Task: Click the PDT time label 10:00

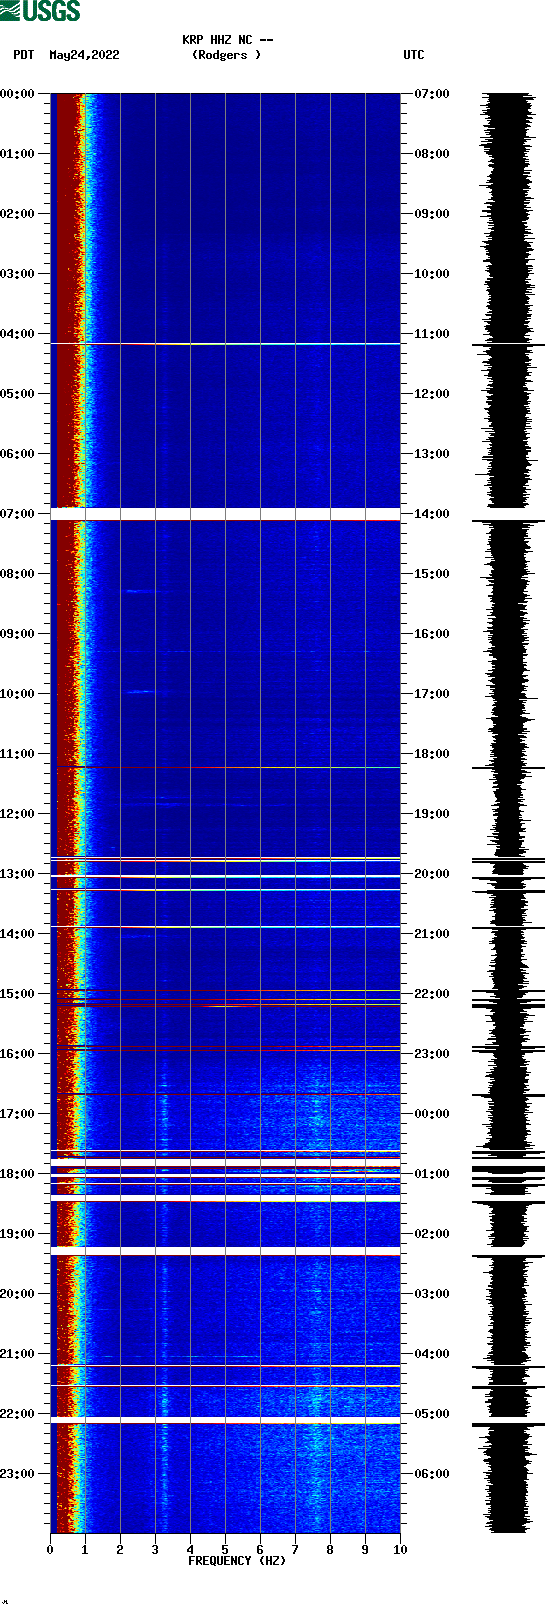Action: [17, 694]
